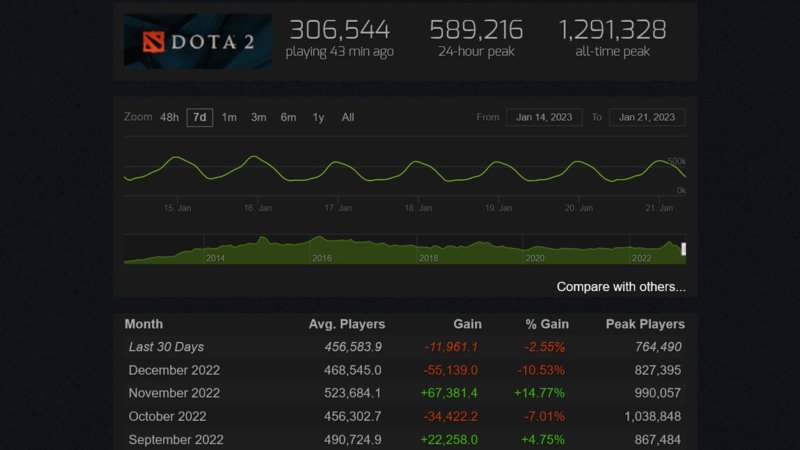This screenshot has width=800, height=450.
Task: Select the Last 30 Days row label
Action: pyautogui.click(x=166, y=347)
